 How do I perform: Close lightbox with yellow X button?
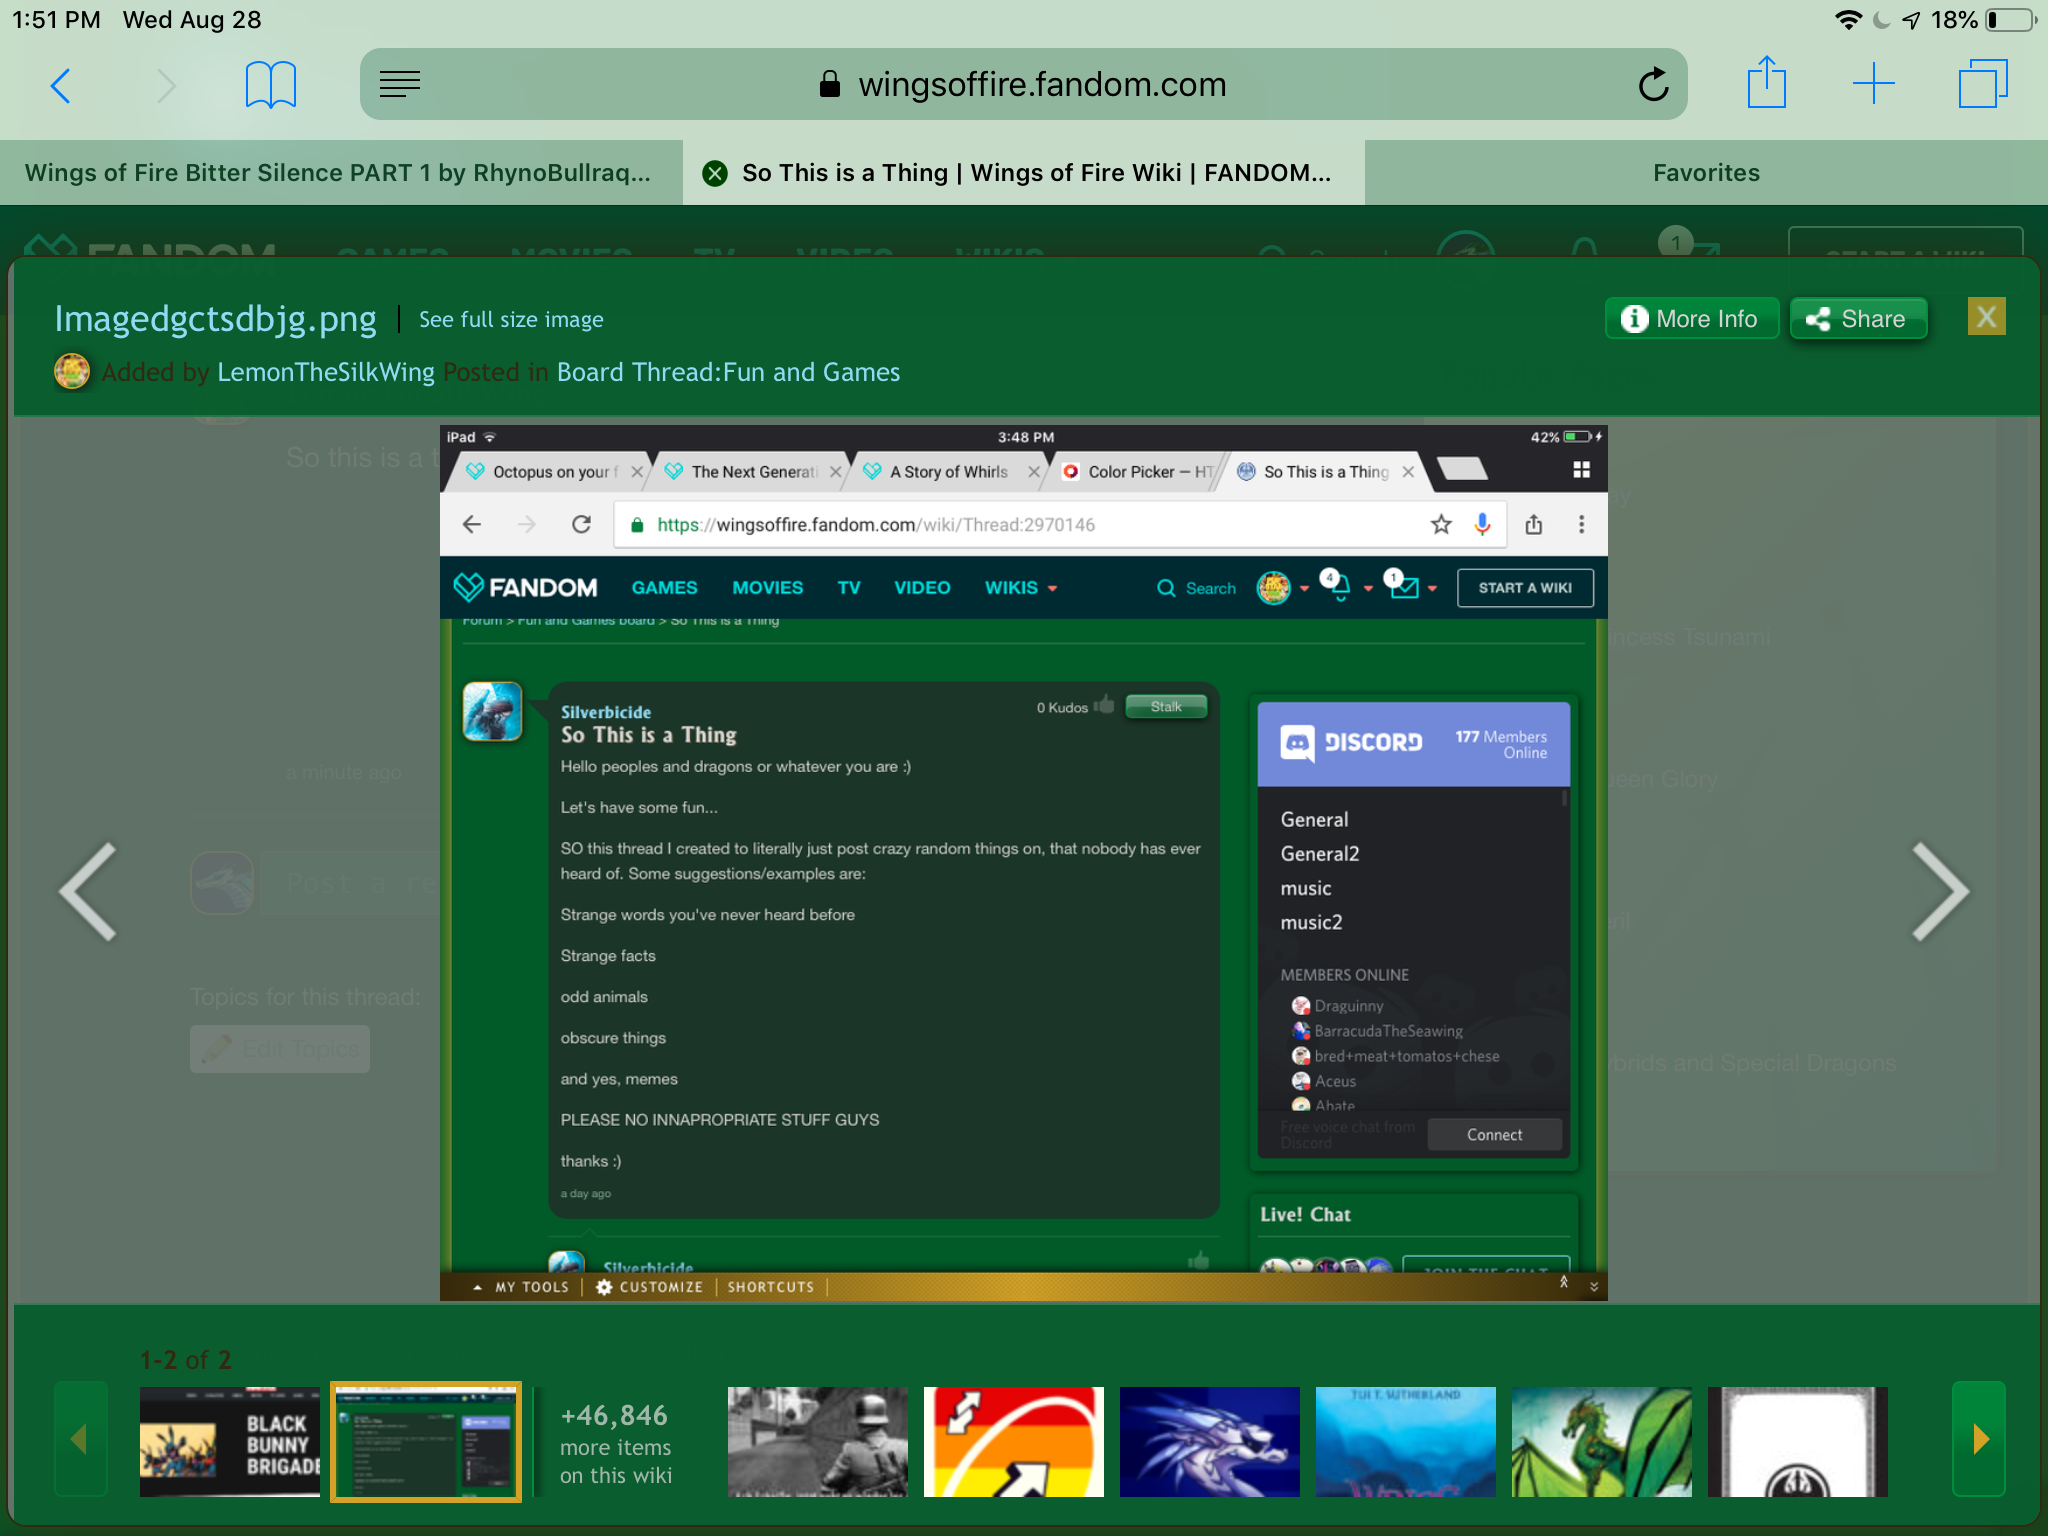click(x=1986, y=317)
